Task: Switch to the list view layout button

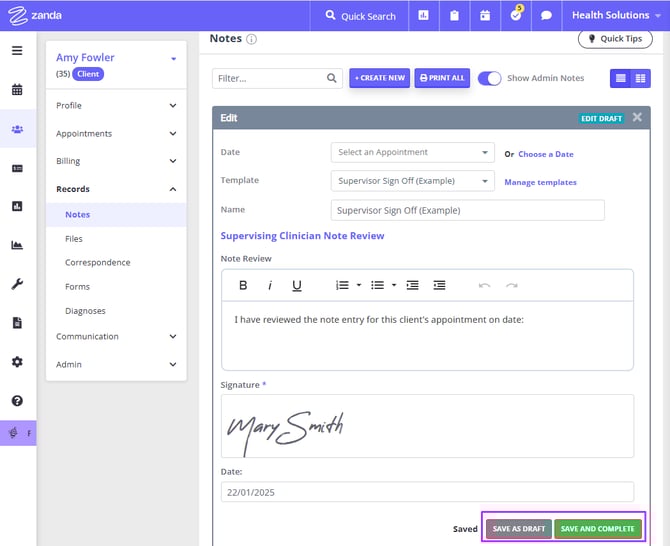Action: pyautogui.click(x=619, y=78)
